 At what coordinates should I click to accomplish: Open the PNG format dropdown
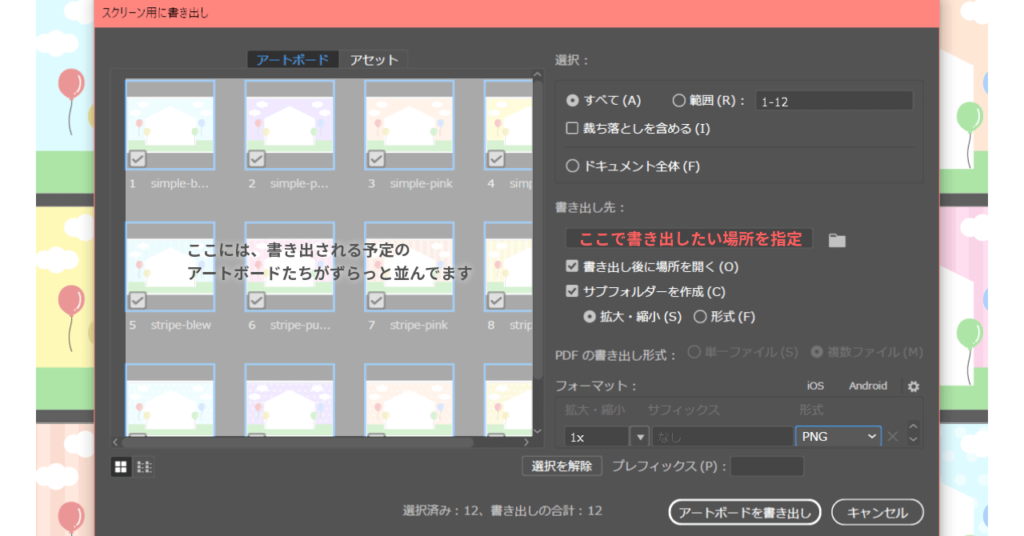pyautogui.click(x=838, y=437)
